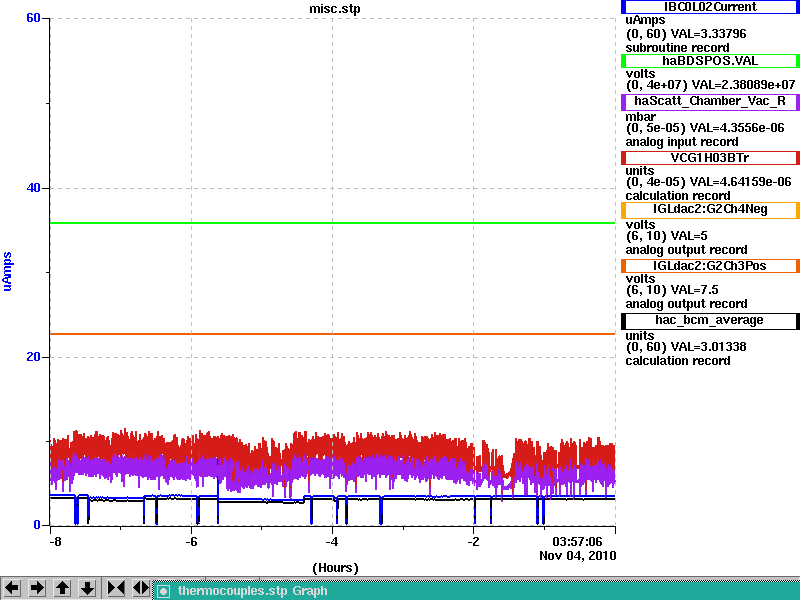Select the haScatt_Chamber_Vac_R legend entry

click(710, 101)
